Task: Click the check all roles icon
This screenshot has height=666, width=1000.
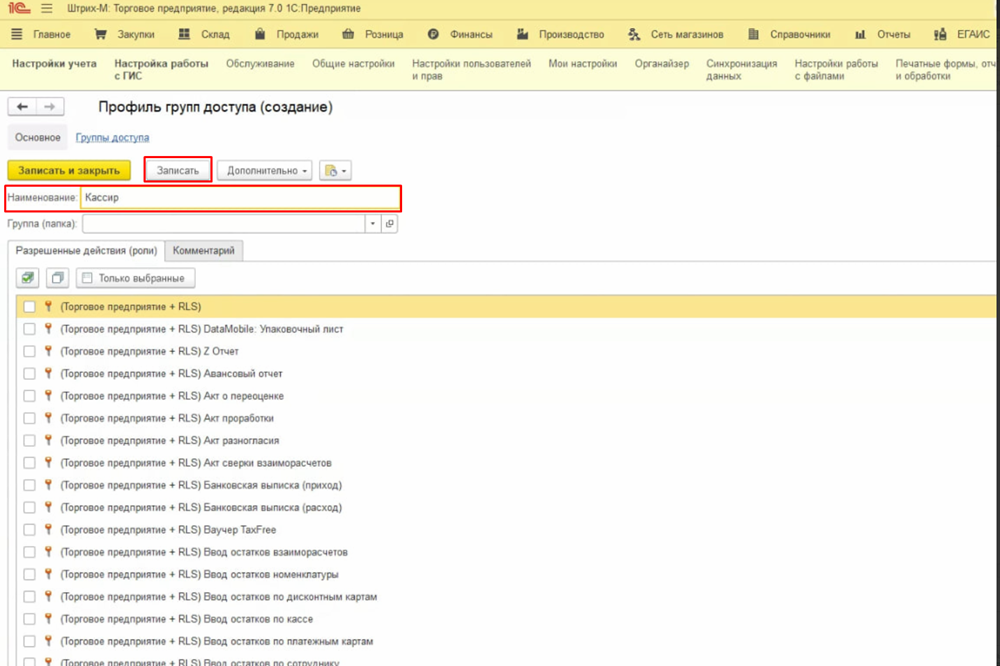Action: [x=28, y=278]
